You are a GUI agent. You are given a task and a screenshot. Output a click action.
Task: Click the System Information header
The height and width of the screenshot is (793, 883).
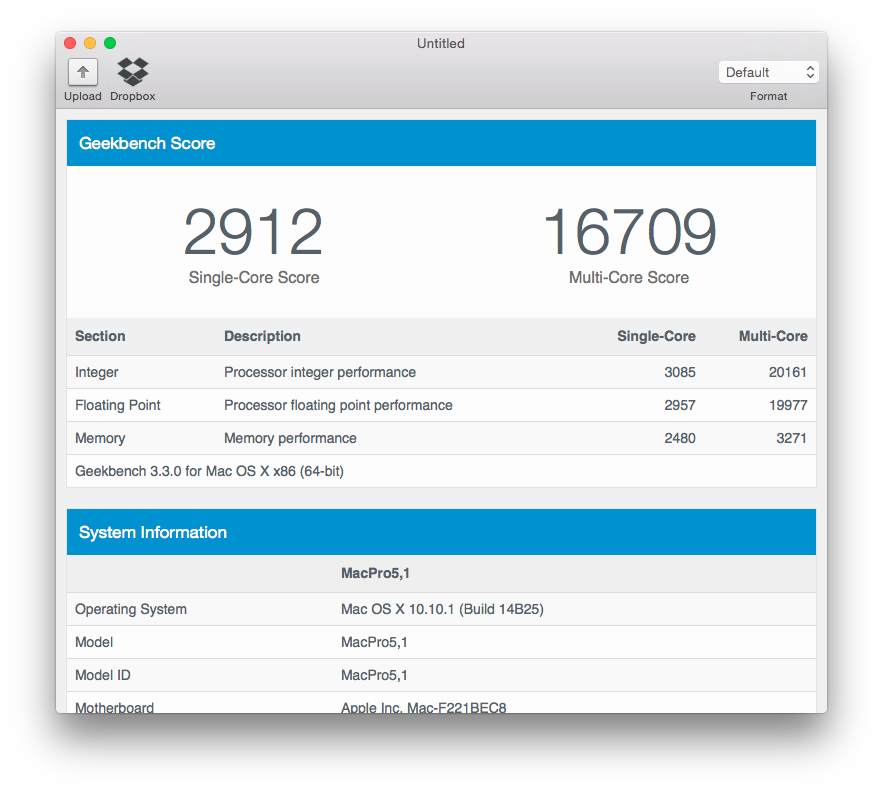[x=442, y=532]
